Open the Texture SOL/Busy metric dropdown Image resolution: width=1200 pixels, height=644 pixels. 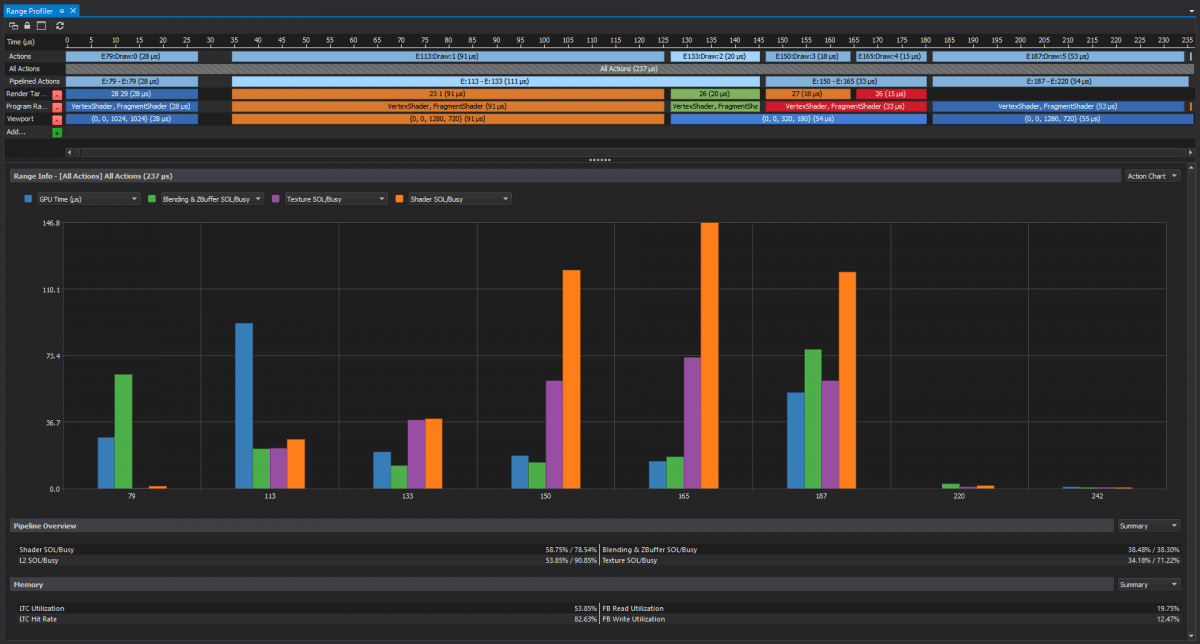tap(336, 199)
